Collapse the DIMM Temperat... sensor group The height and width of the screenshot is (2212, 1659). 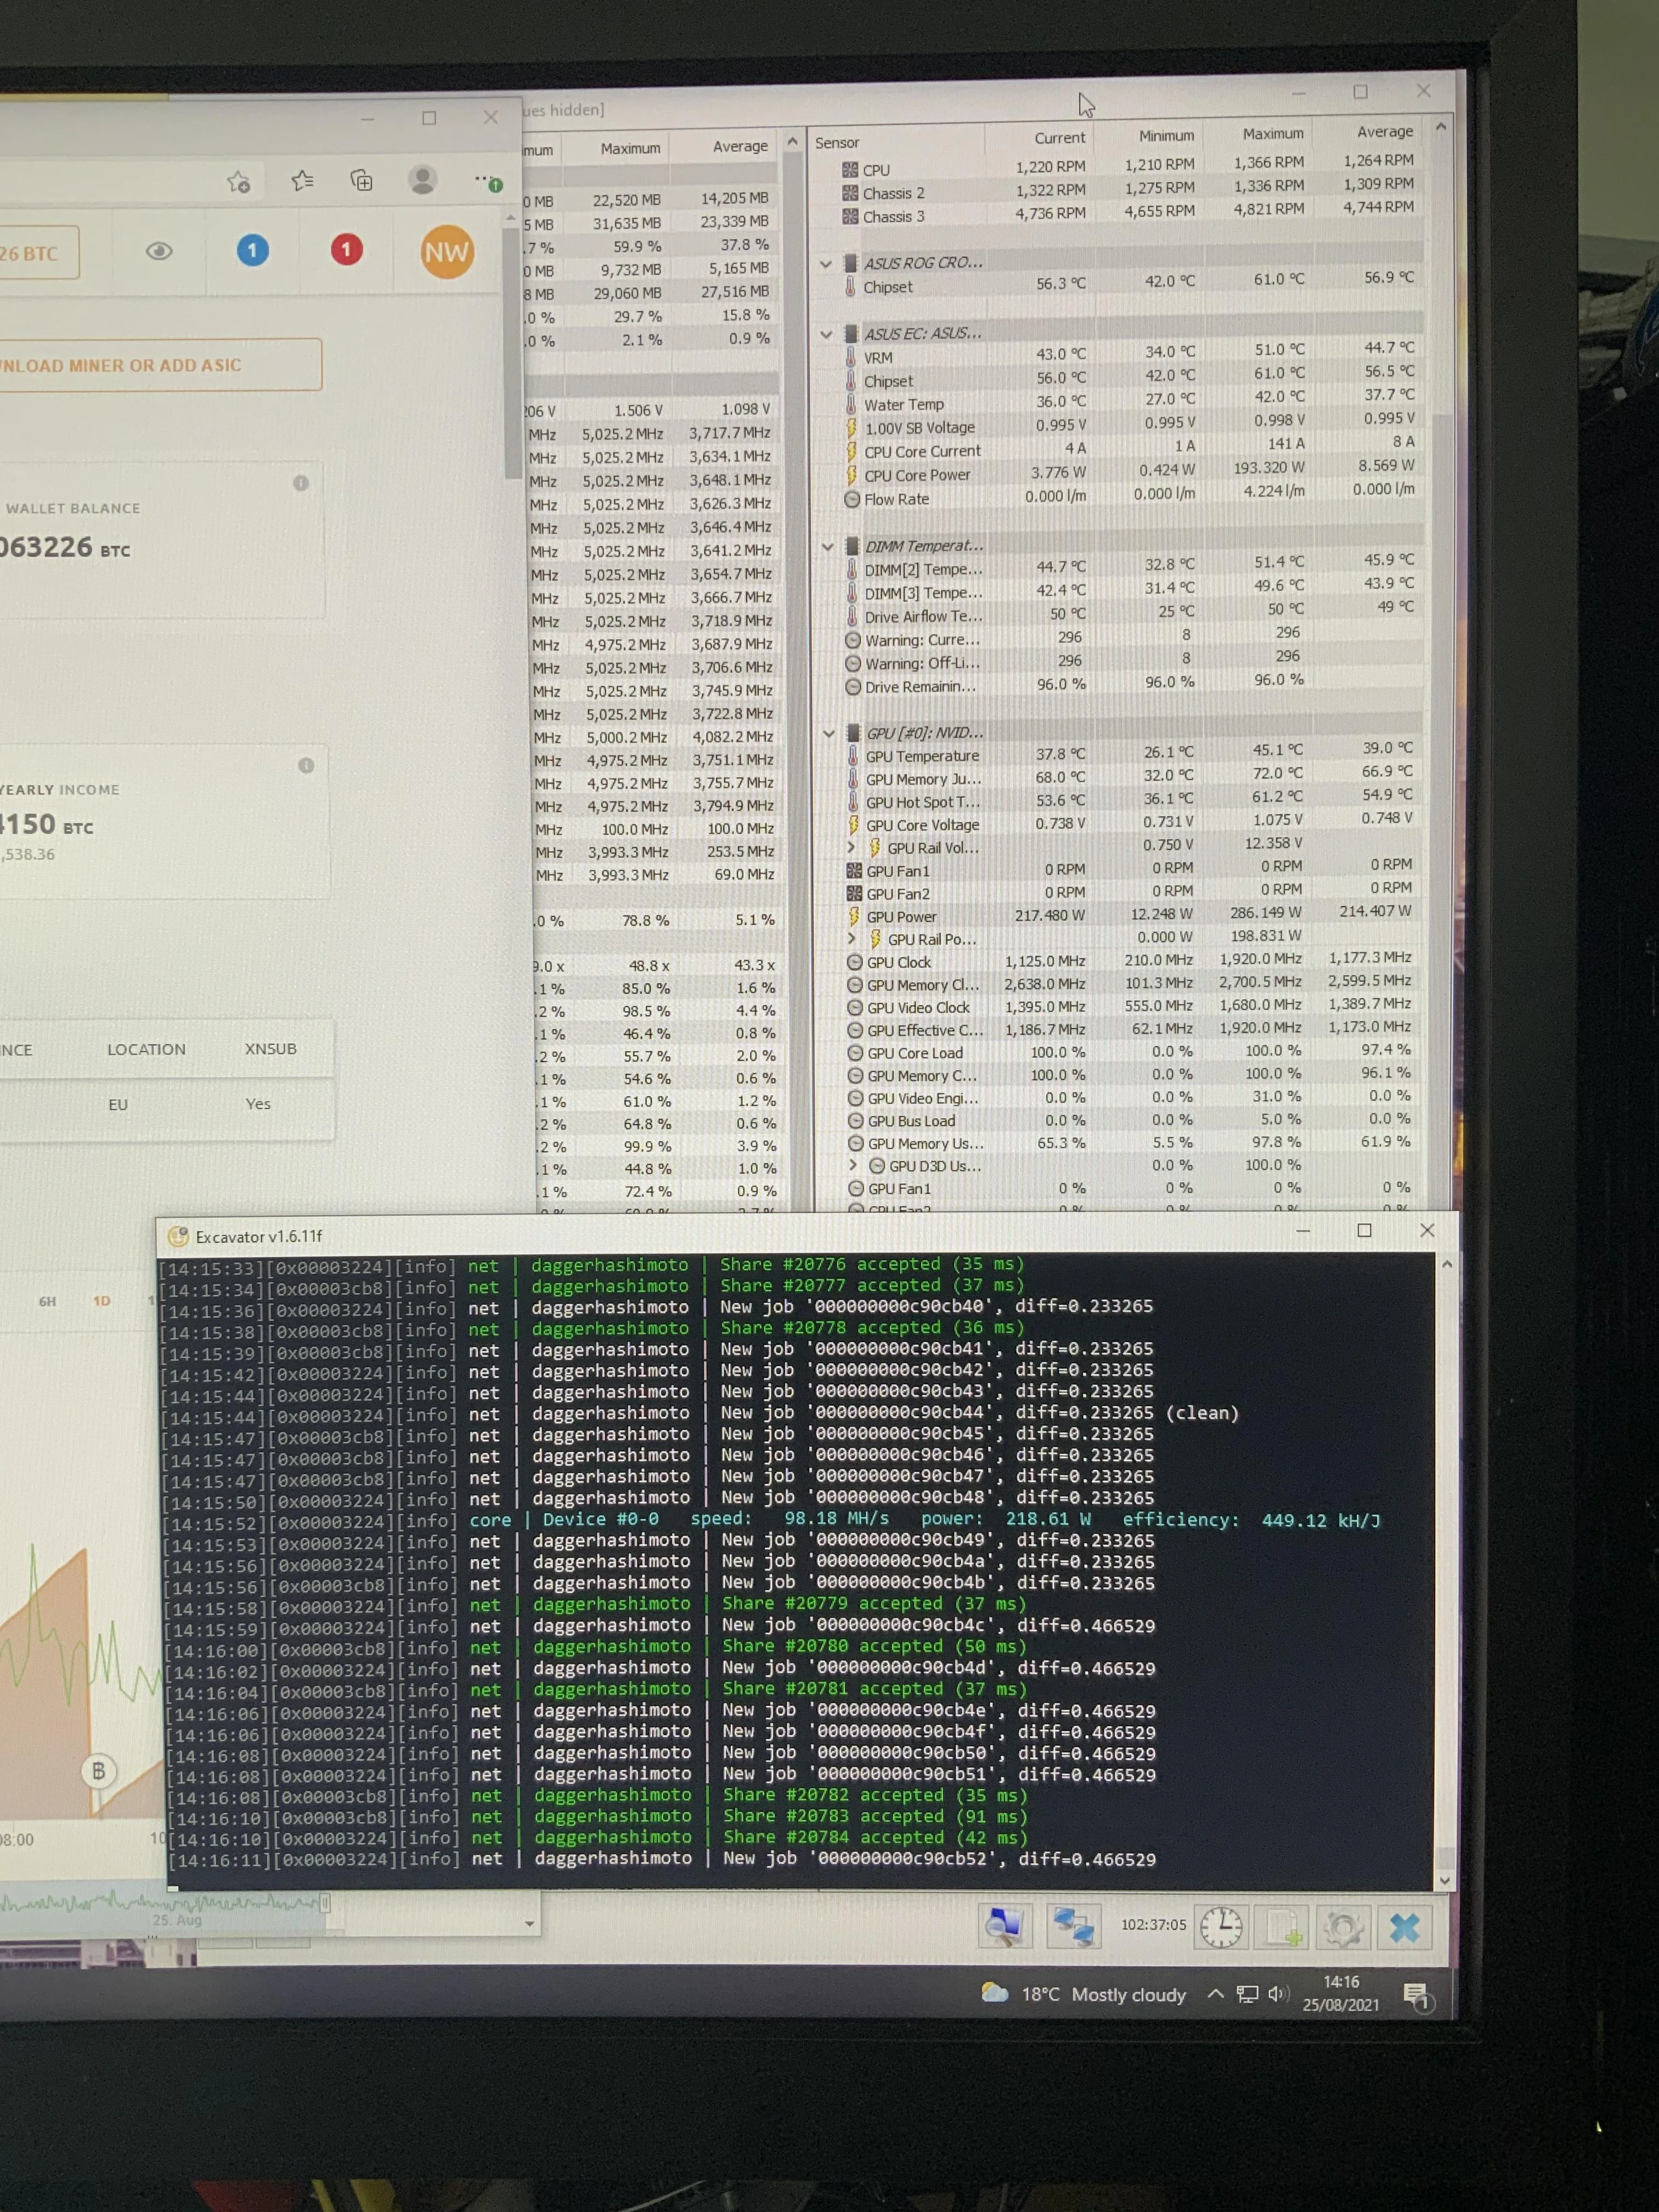coord(828,546)
